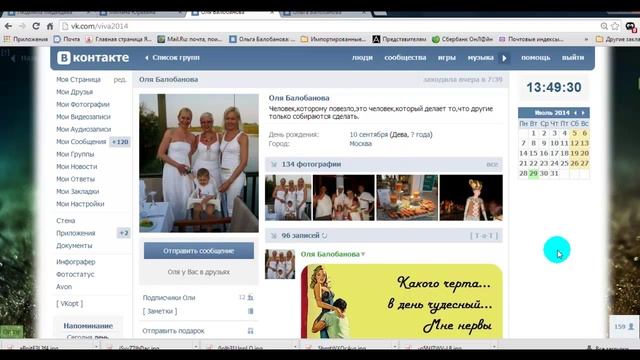Open the Почтовые индексы bookmark
Viewport: 640px width, 360px height.
[531, 39]
